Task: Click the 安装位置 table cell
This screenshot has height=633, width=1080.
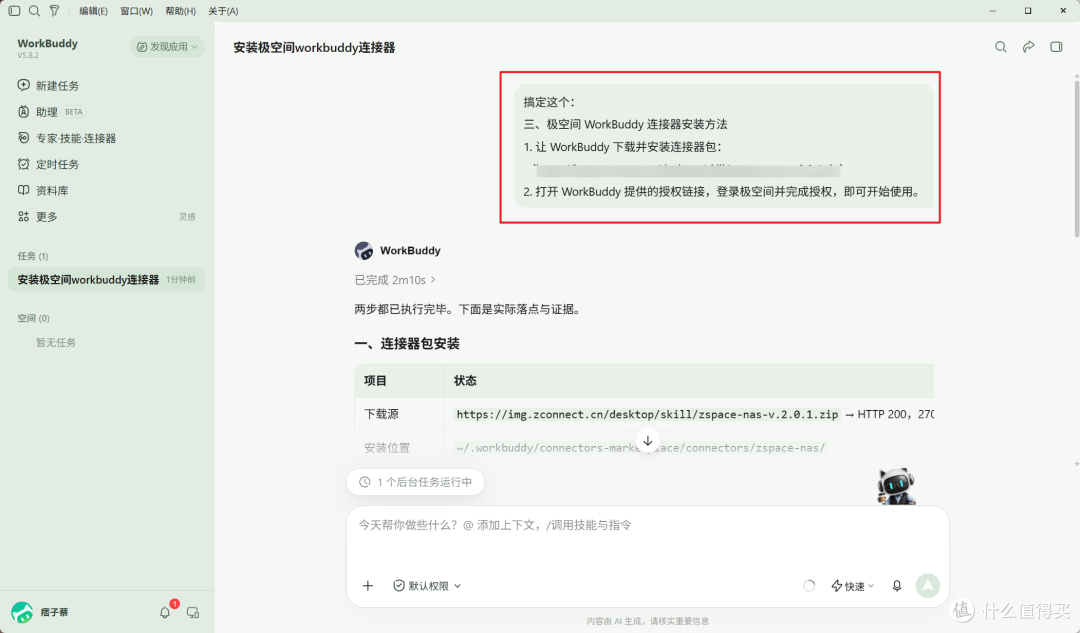Action: tap(387, 448)
